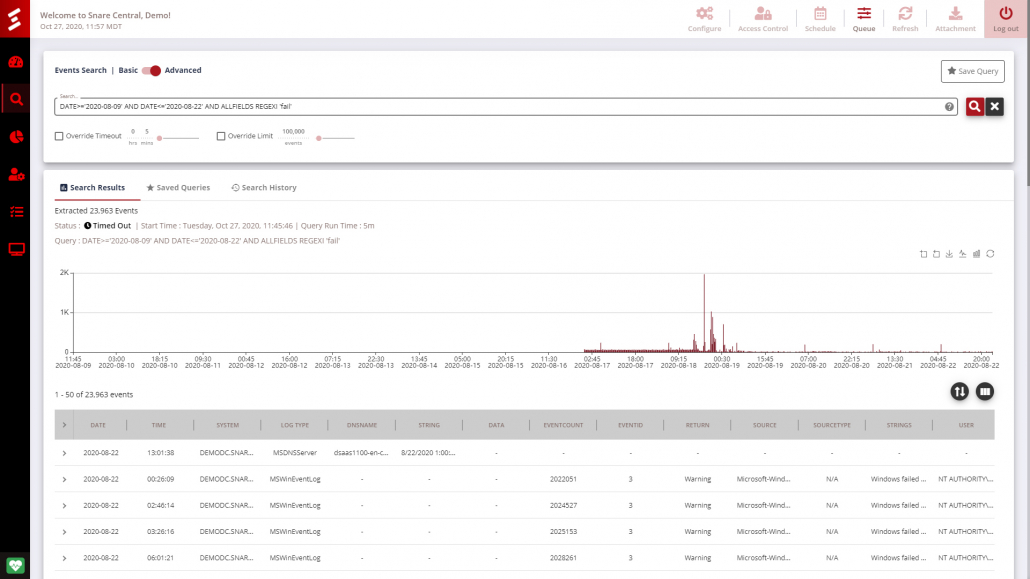Expand the 02:46:14 event row
Screen dimensions: 1030x579
coord(64,505)
